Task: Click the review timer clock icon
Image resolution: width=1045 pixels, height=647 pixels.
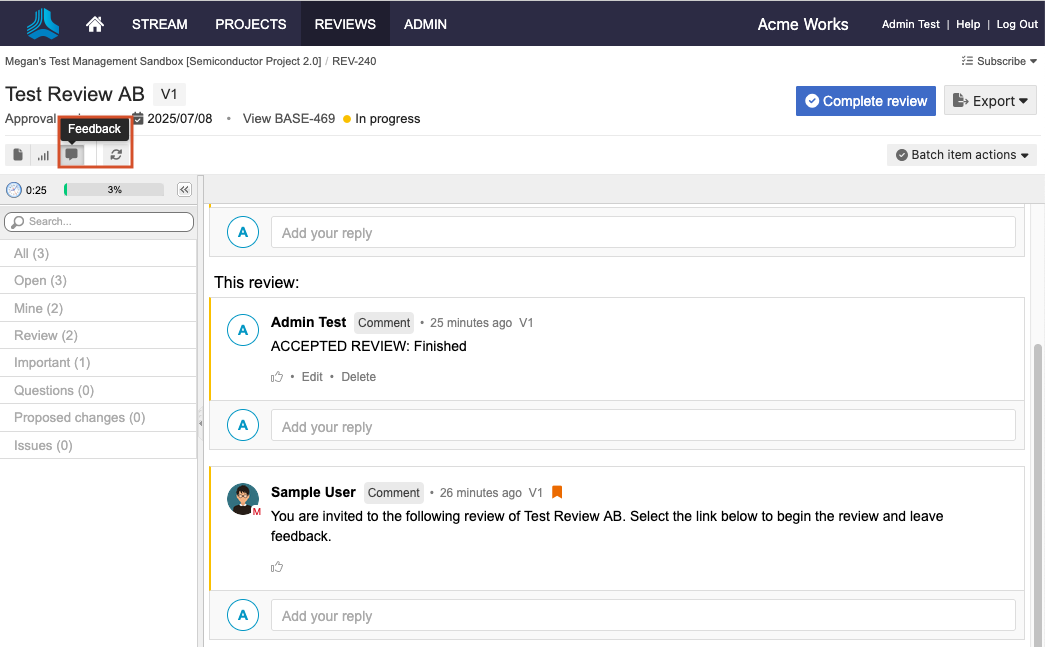Action: (14, 190)
